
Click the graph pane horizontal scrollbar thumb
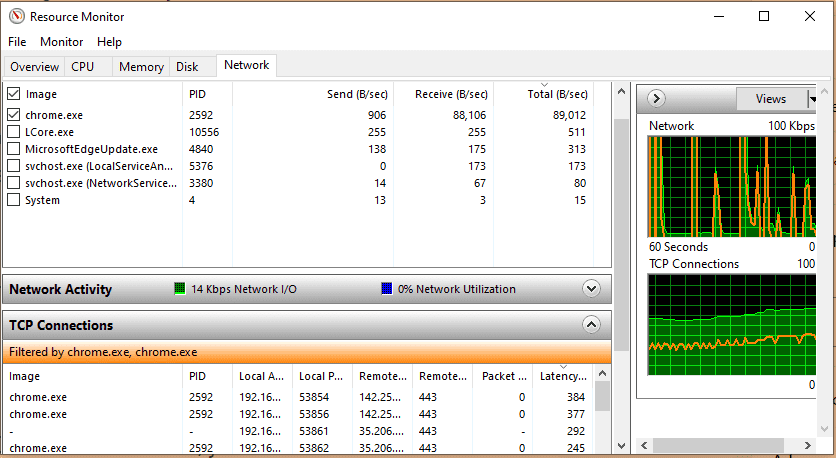718,445
